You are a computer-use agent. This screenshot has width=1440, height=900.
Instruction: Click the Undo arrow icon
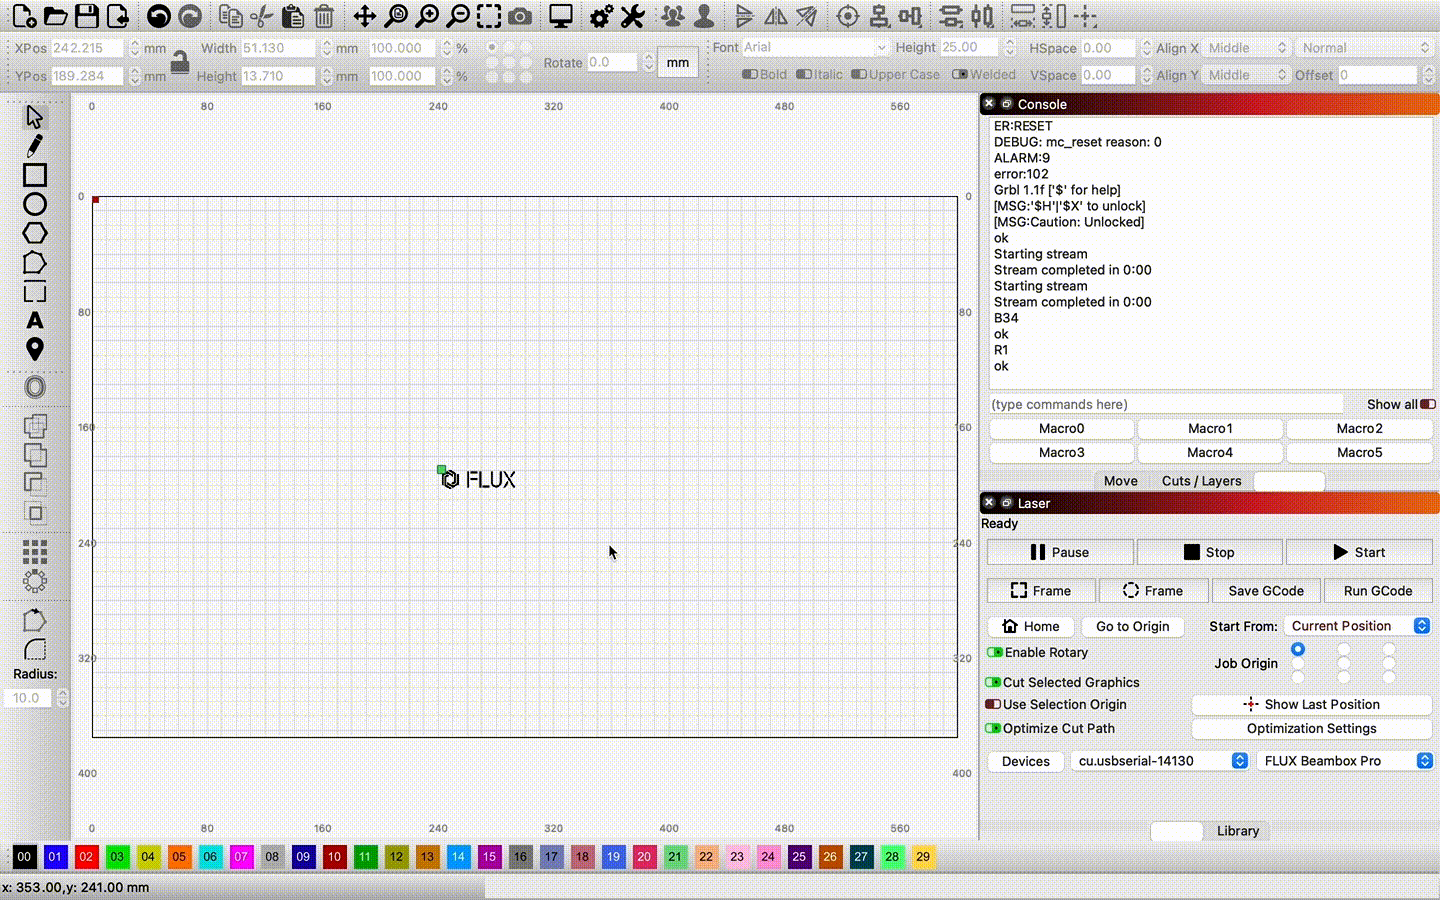(158, 16)
